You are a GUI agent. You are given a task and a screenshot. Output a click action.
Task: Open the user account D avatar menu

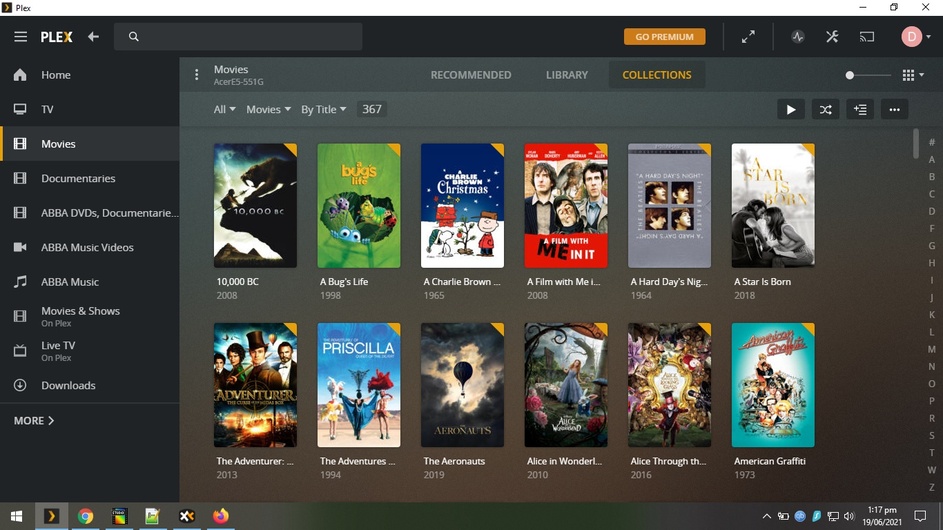click(916, 37)
